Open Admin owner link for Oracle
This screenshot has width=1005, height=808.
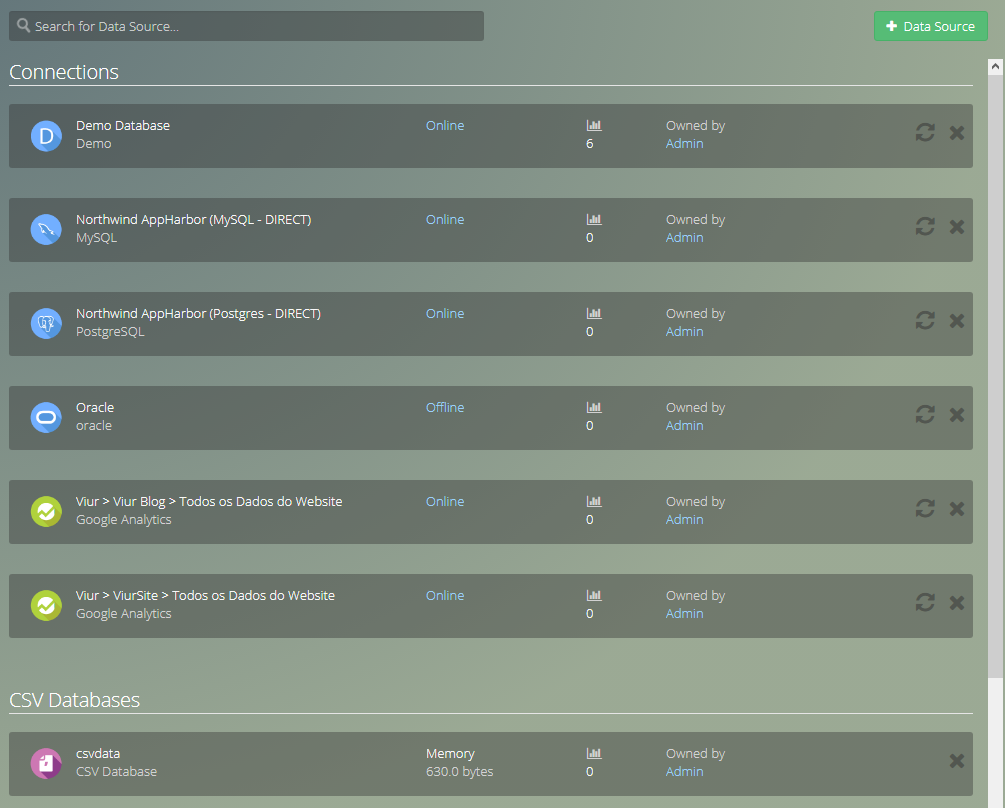[x=685, y=425]
